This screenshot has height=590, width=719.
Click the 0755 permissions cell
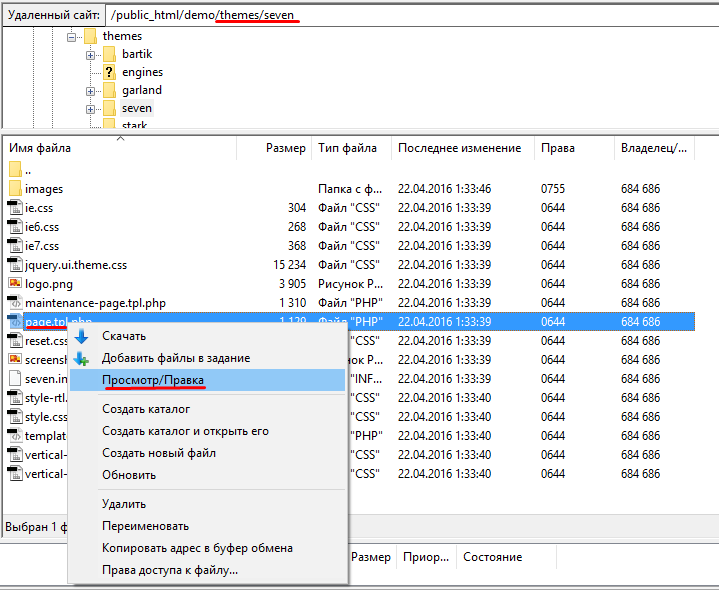[x=553, y=189]
